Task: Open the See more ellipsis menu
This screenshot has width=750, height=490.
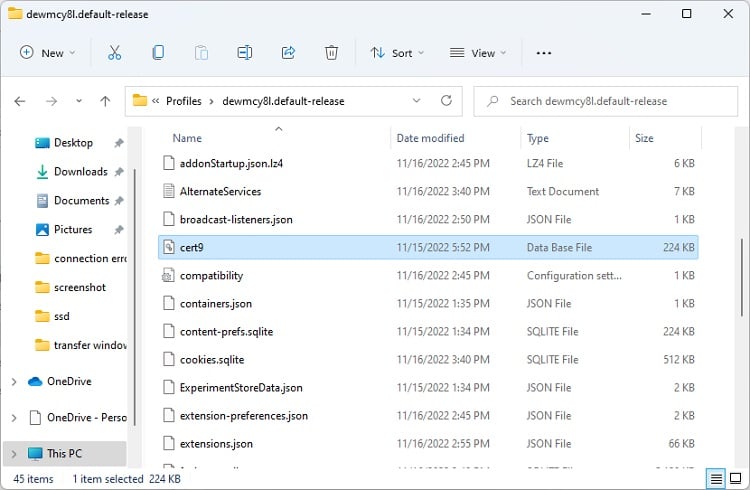Action: pos(544,53)
